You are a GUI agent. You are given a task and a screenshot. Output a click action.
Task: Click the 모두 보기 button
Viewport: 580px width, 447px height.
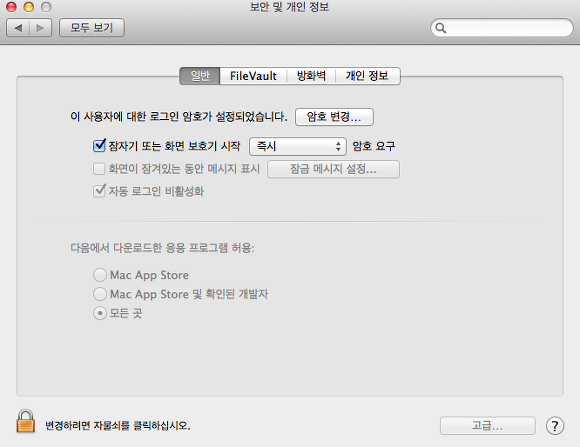(x=92, y=28)
